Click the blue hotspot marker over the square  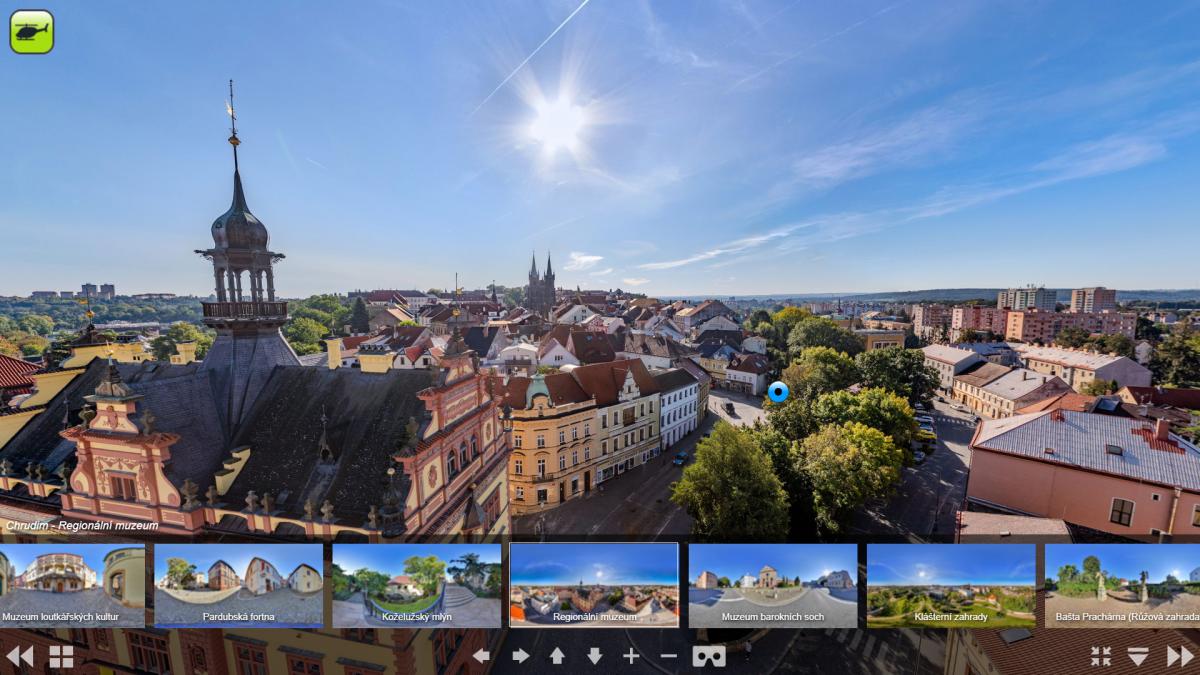778,391
